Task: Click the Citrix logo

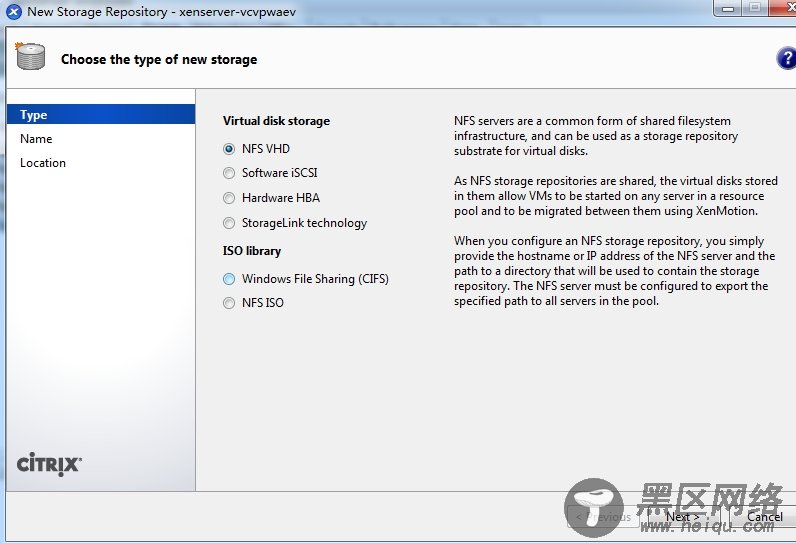Action: click(x=49, y=464)
